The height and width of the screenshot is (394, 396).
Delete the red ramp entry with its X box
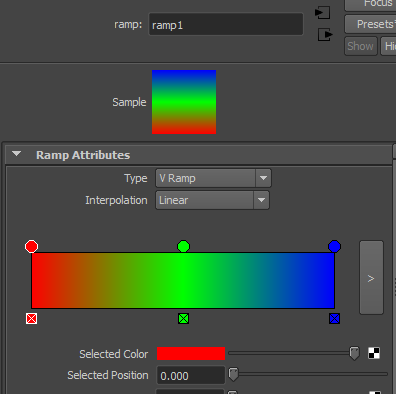(x=31, y=319)
